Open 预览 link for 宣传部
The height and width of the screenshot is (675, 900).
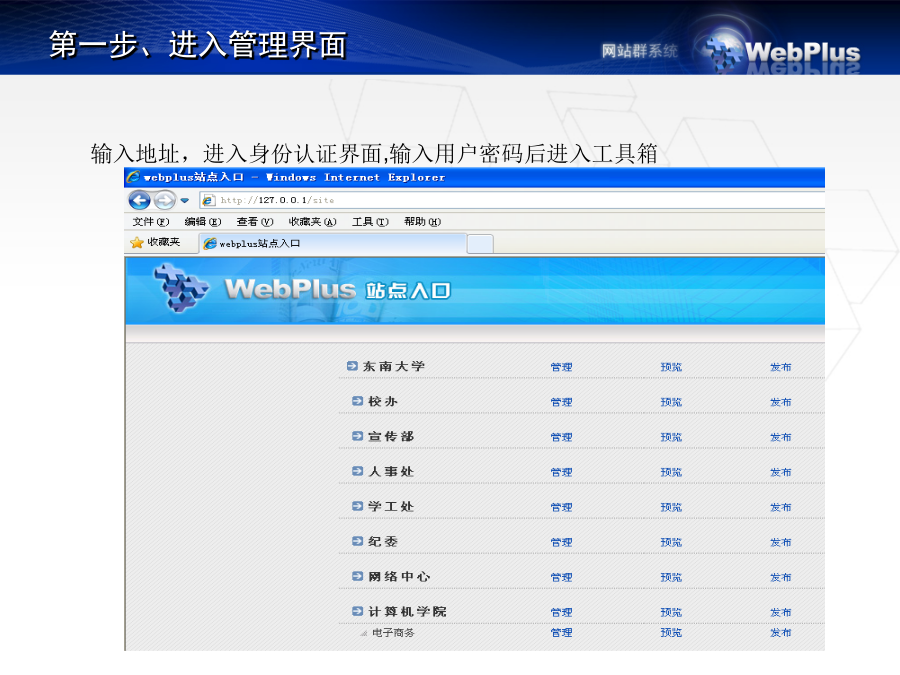click(x=671, y=437)
